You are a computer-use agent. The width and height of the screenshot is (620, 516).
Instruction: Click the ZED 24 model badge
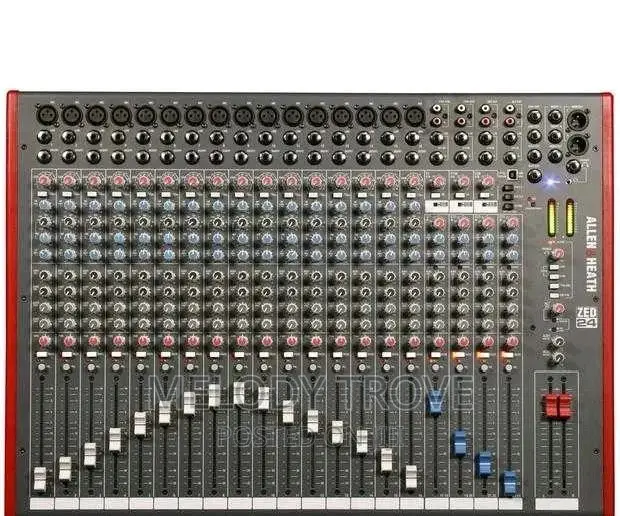click(x=587, y=317)
